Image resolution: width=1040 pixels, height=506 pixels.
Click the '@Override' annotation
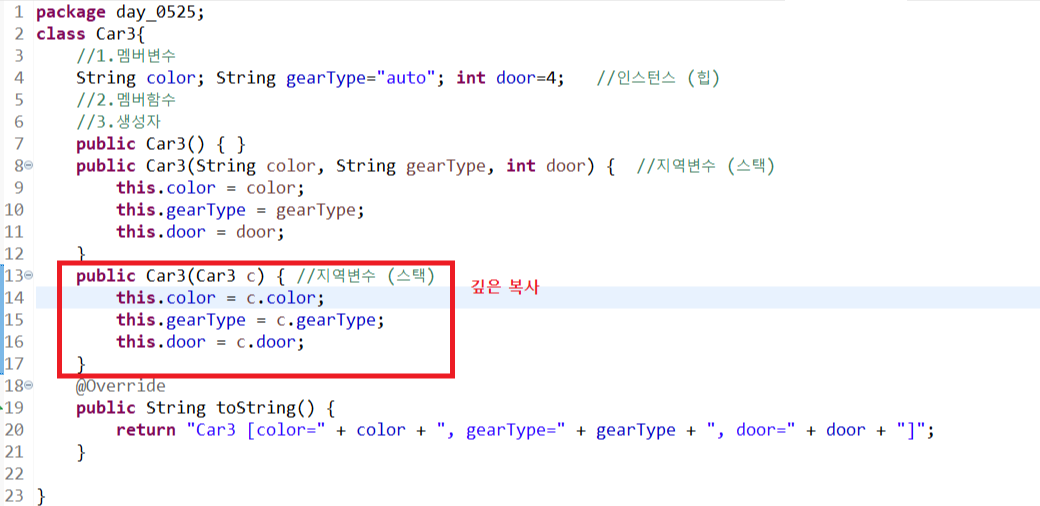coord(120,386)
